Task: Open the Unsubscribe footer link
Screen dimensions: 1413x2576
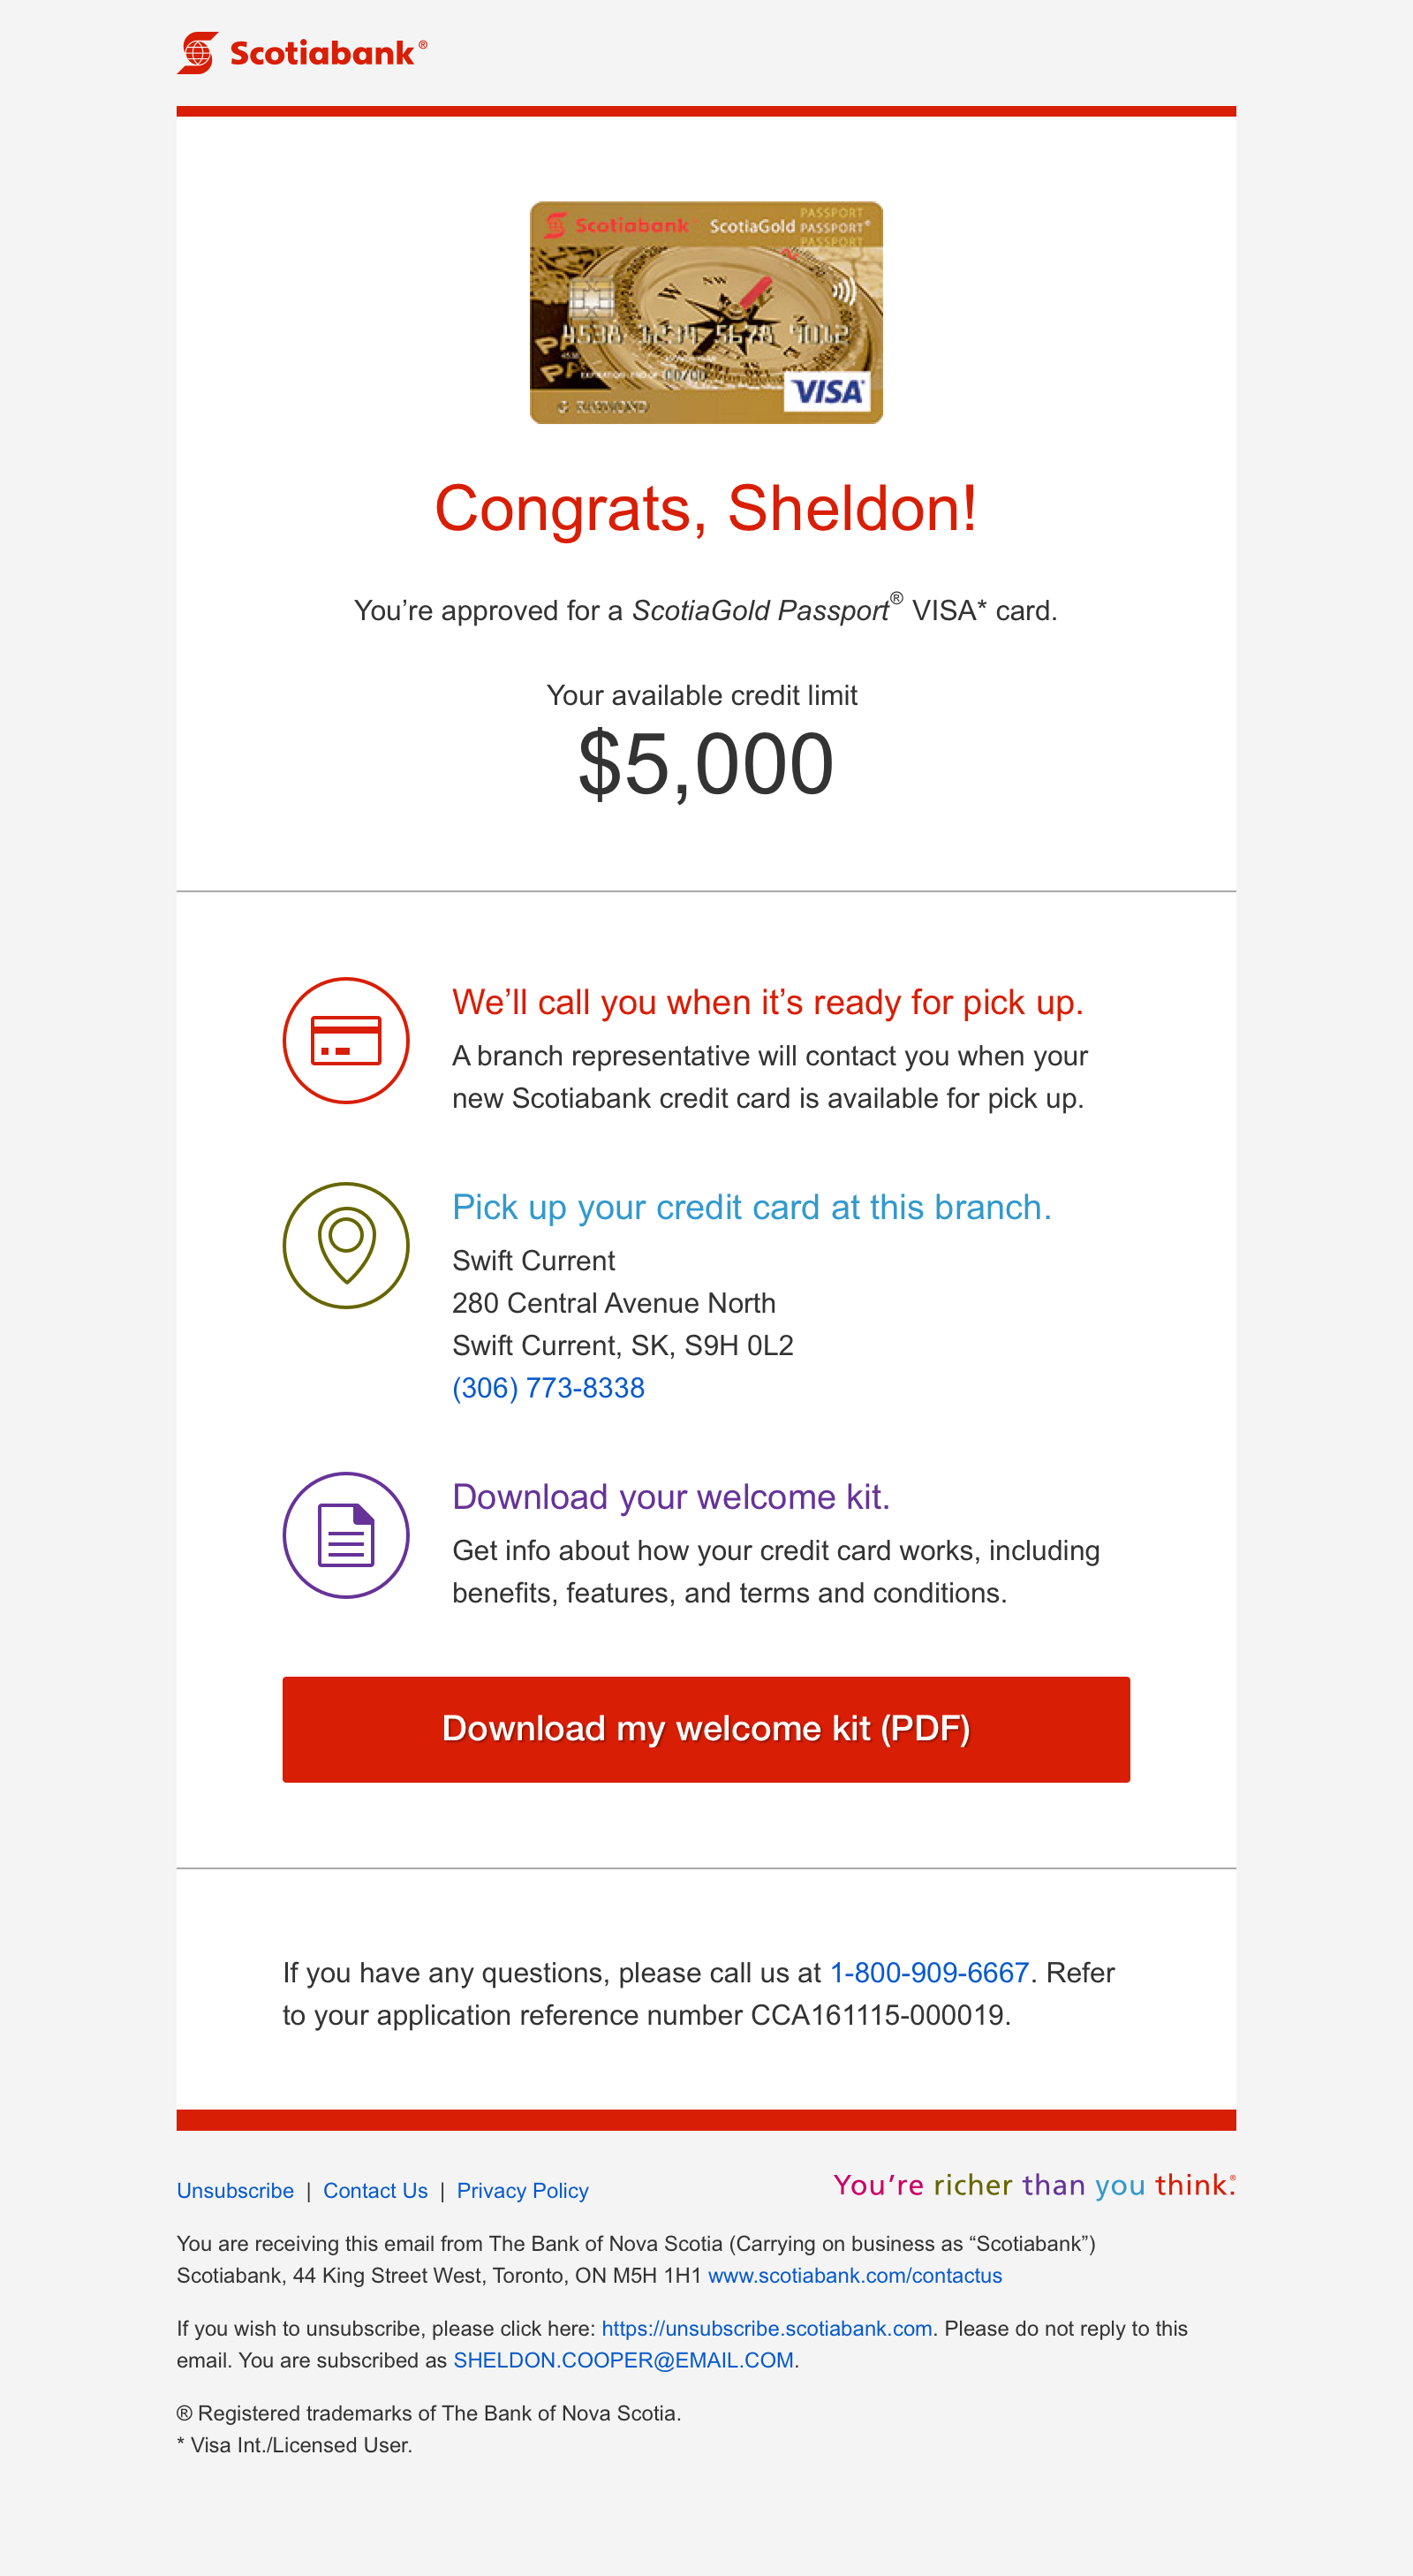Action: pos(235,2190)
